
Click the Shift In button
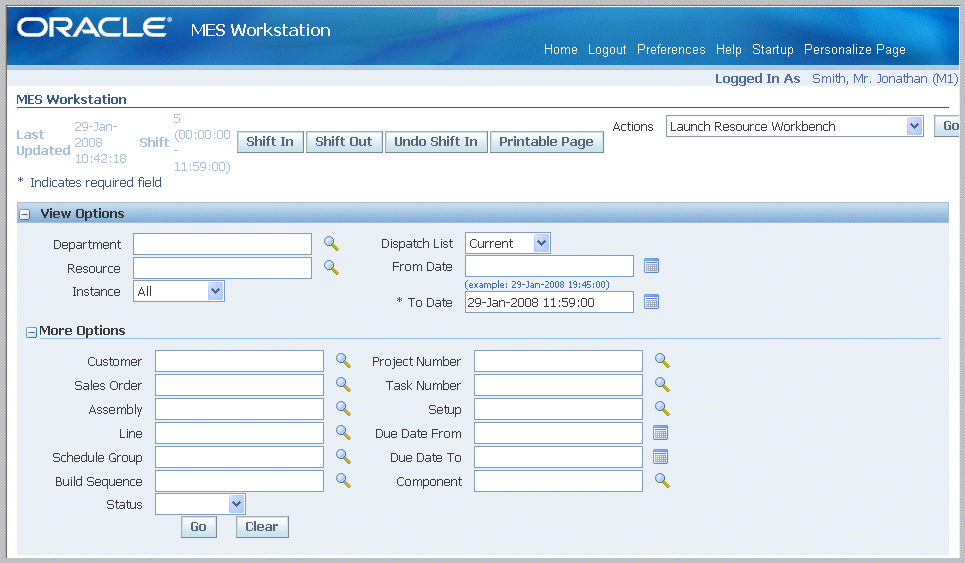(270, 142)
